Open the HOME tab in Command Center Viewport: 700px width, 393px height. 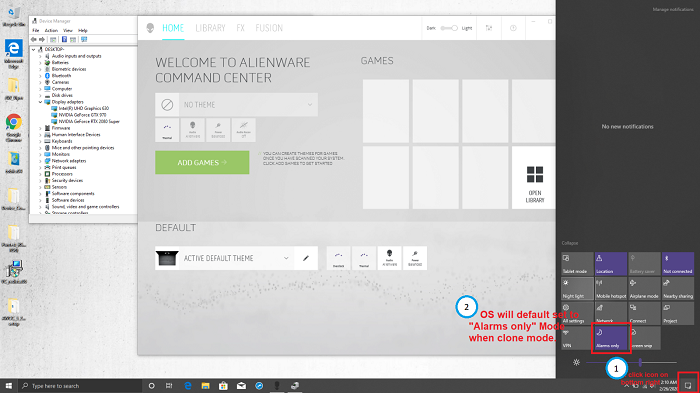tap(173, 28)
